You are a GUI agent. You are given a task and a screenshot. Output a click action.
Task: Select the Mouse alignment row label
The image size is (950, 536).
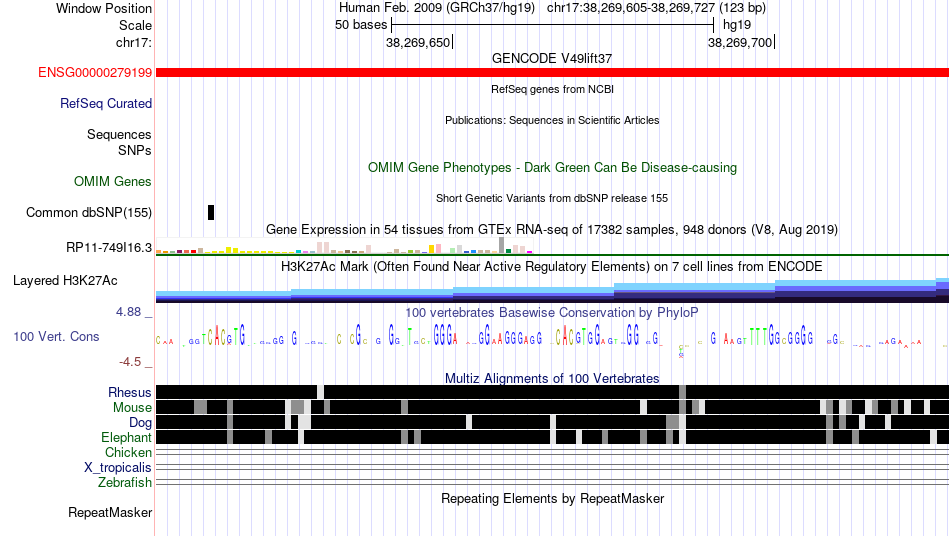132,408
